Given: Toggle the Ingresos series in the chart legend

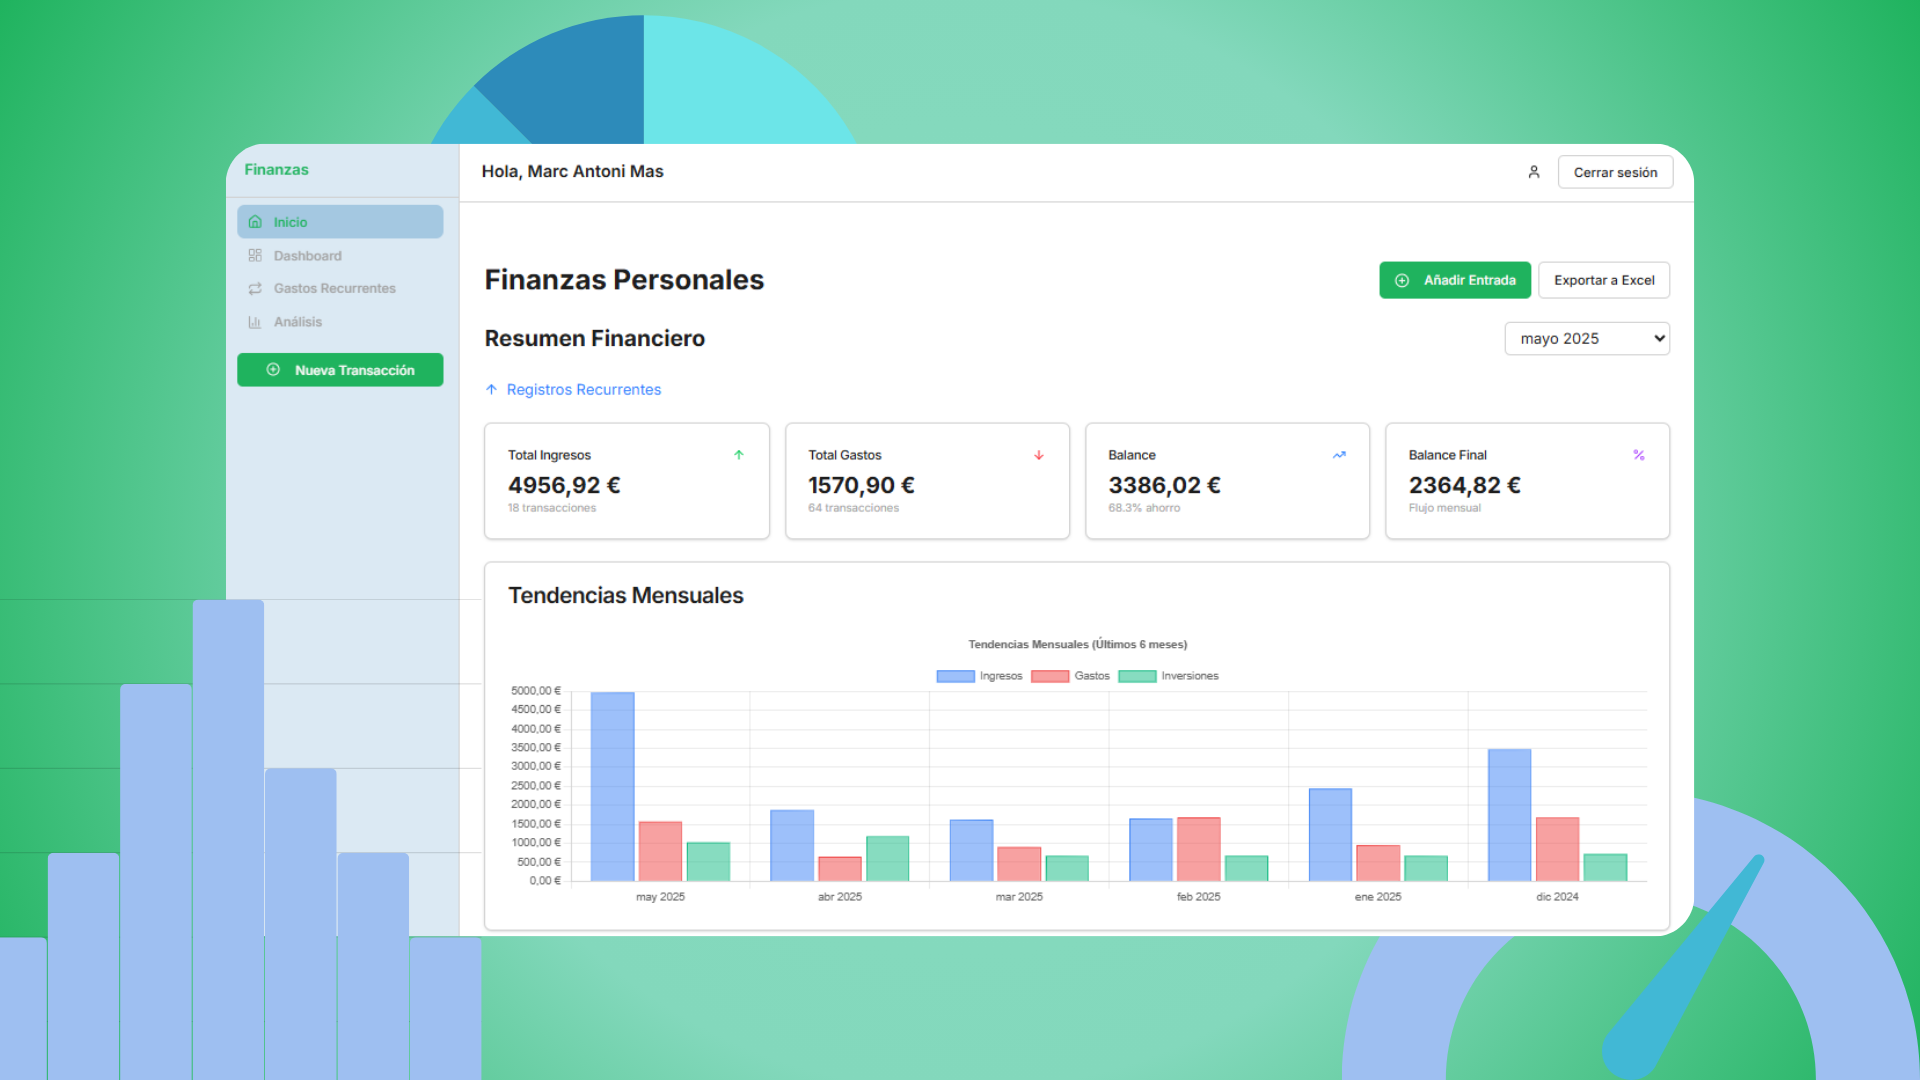Looking at the screenshot, I should 1000,675.
